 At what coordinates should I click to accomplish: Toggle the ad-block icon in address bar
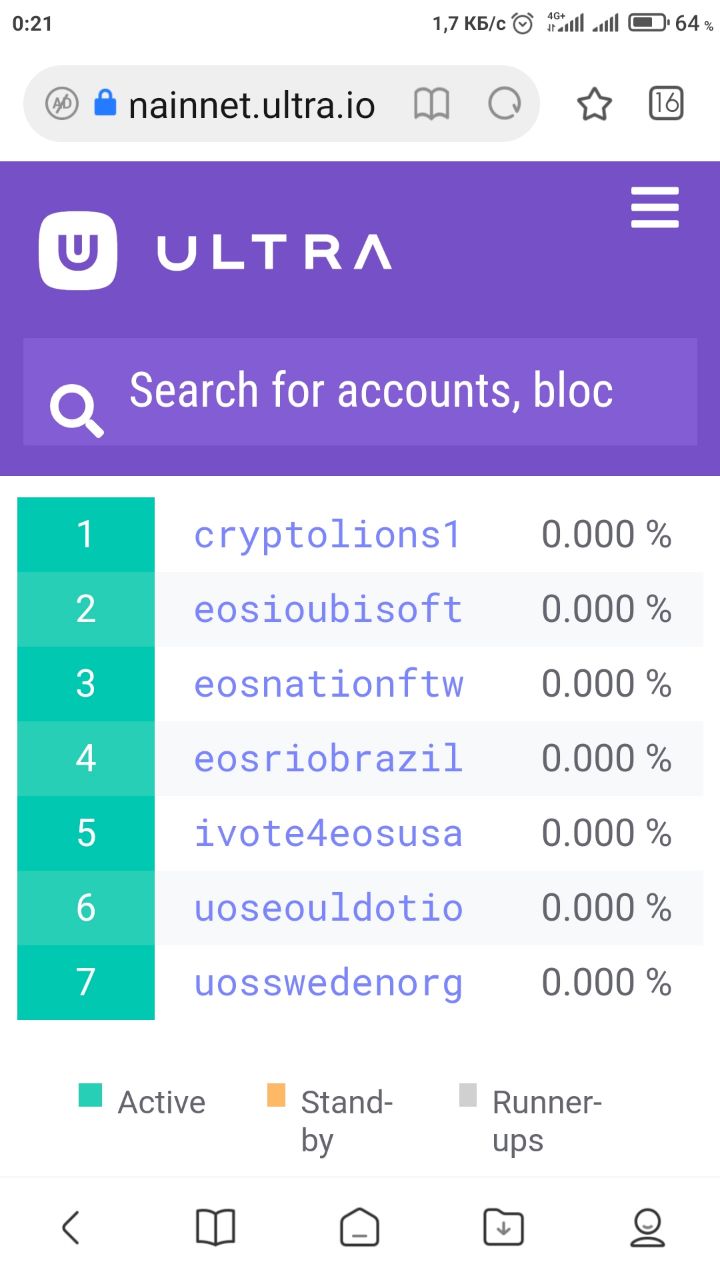click(x=62, y=104)
